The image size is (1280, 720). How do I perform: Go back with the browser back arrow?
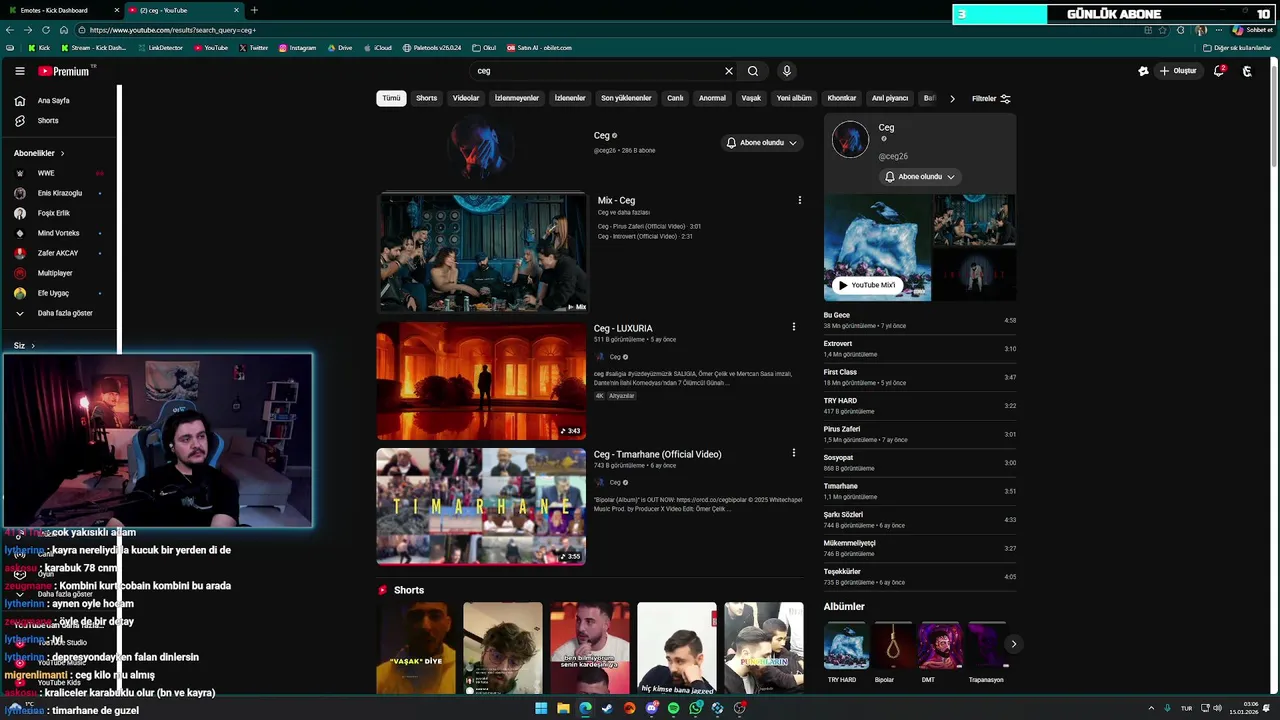pos(10,30)
